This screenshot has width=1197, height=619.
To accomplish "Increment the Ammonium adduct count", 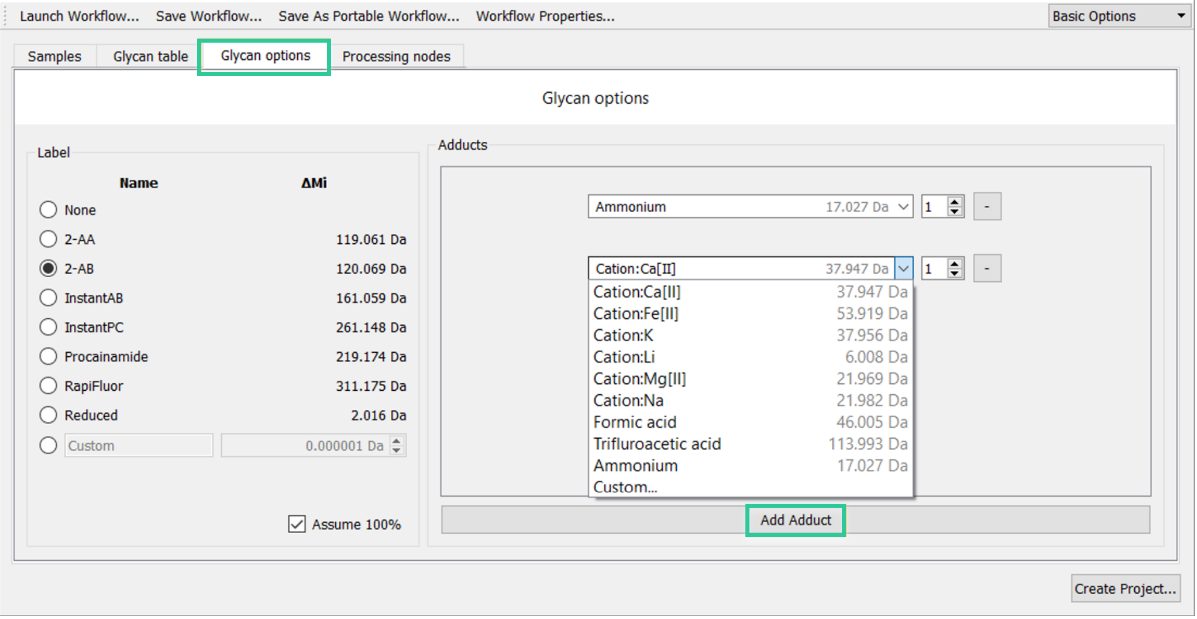I will [x=956, y=201].
